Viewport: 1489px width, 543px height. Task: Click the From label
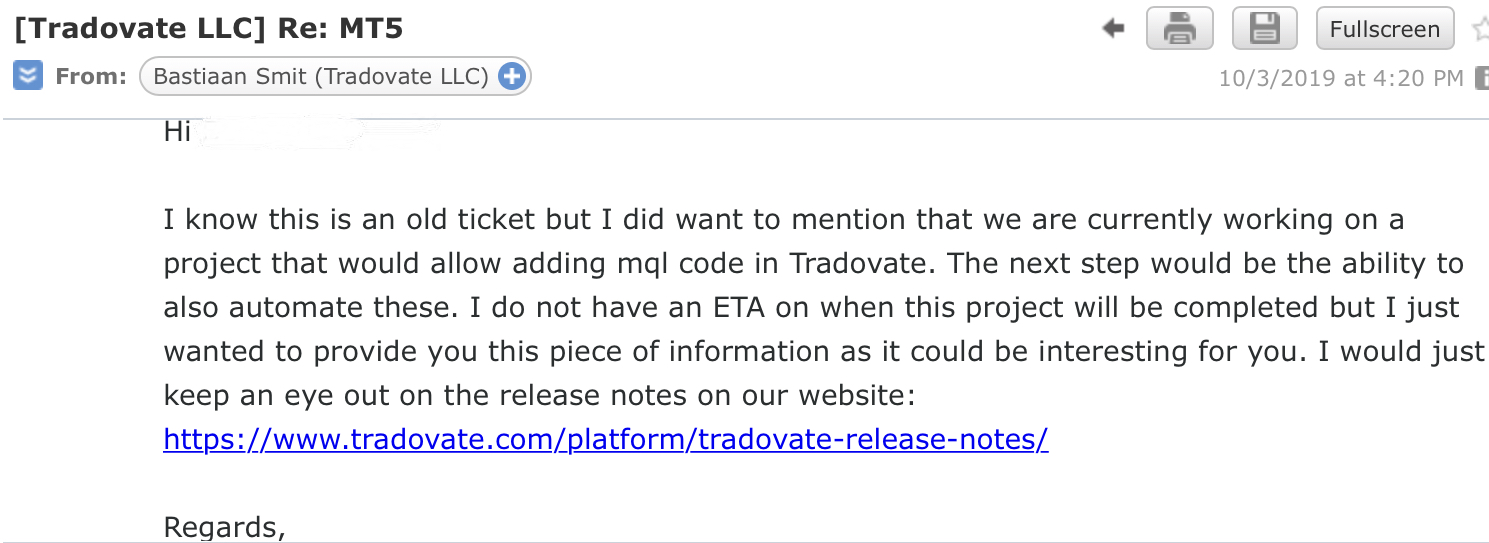tap(91, 76)
